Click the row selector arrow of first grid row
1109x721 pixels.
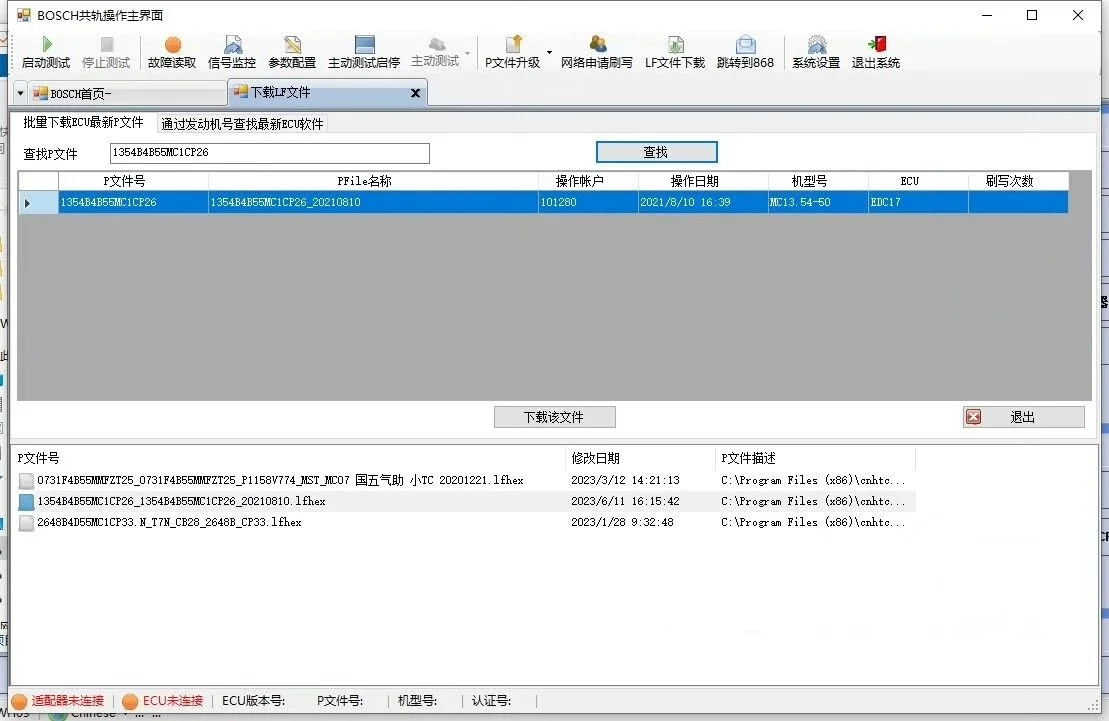click(x=28, y=203)
